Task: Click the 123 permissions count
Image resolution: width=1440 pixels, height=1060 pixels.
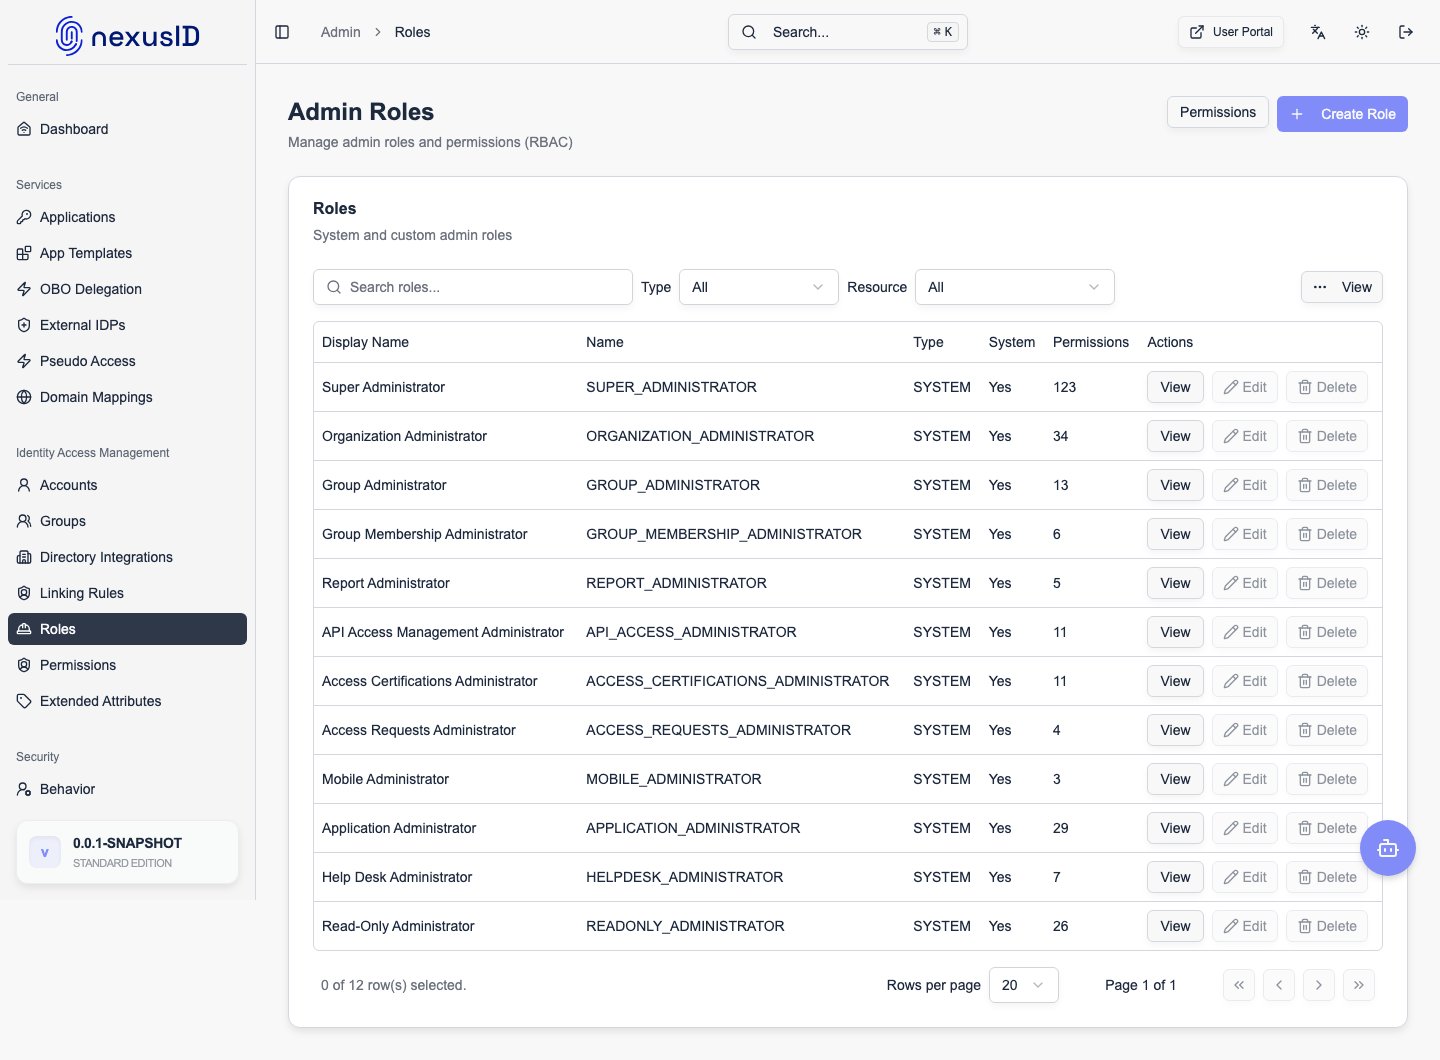Action: pyautogui.click(x=1064, y=387)
